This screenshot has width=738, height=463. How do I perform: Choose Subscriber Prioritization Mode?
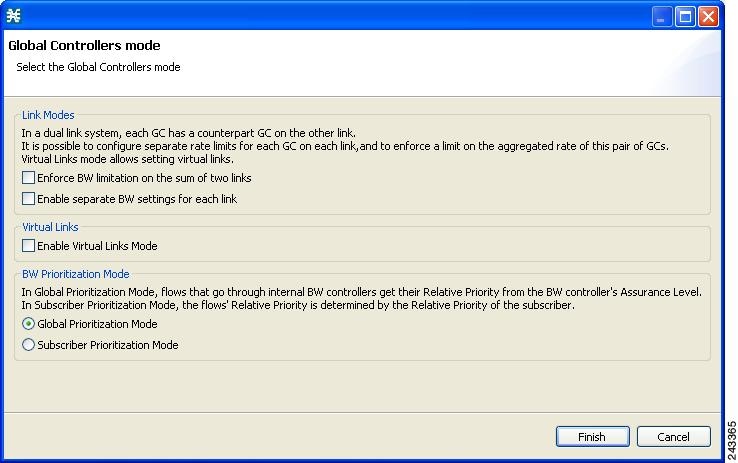click(x=29, y=345)
